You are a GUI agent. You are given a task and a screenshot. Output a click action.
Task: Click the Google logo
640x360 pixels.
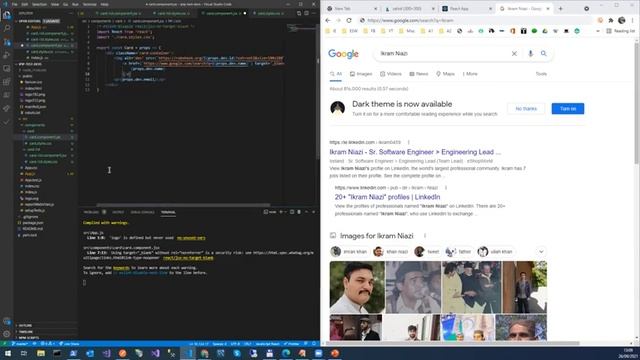[343, 54]
